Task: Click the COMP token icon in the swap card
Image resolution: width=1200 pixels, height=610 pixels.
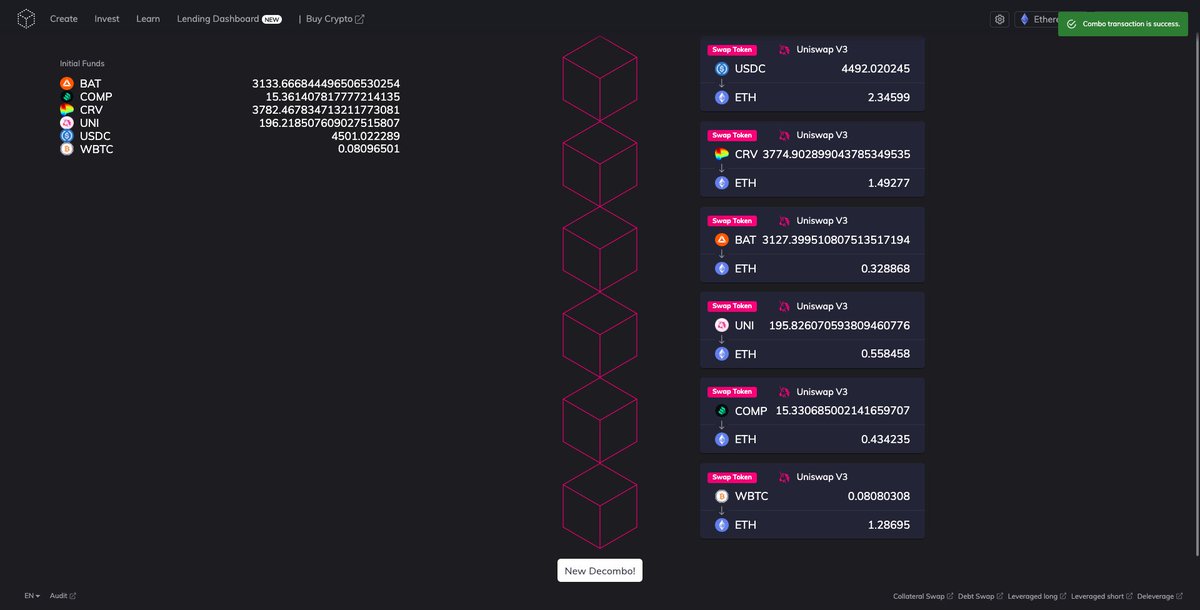Action: 722,411
